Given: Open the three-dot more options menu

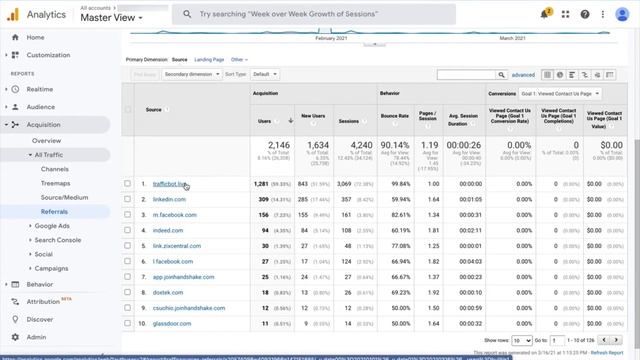Looking at the screenshot, I should (x=603, y=14).
